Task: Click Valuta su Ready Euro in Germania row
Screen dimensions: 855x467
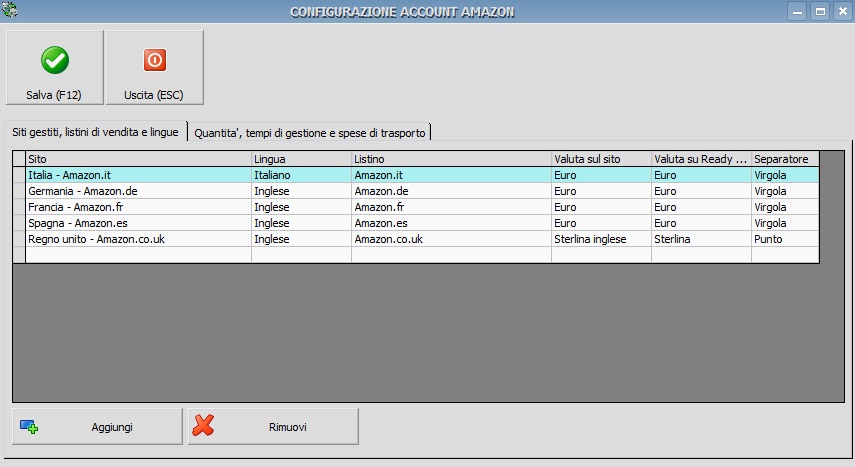Action: (x=701, y=191)
